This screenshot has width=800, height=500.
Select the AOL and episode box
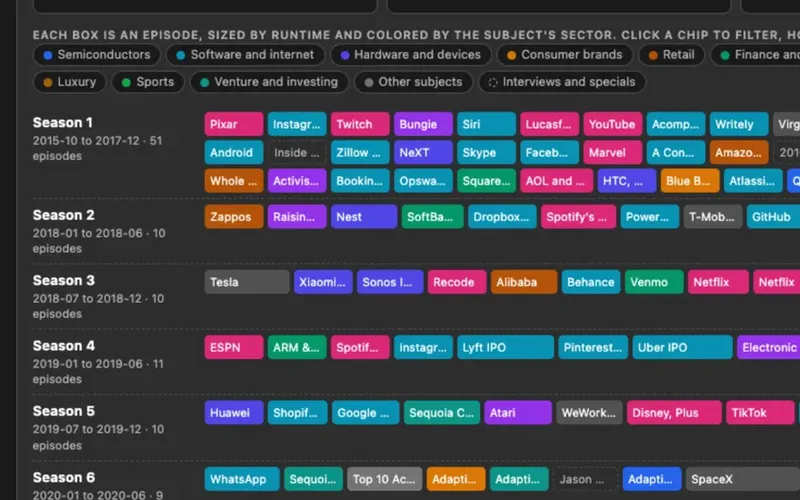click(x=557, y=181)
